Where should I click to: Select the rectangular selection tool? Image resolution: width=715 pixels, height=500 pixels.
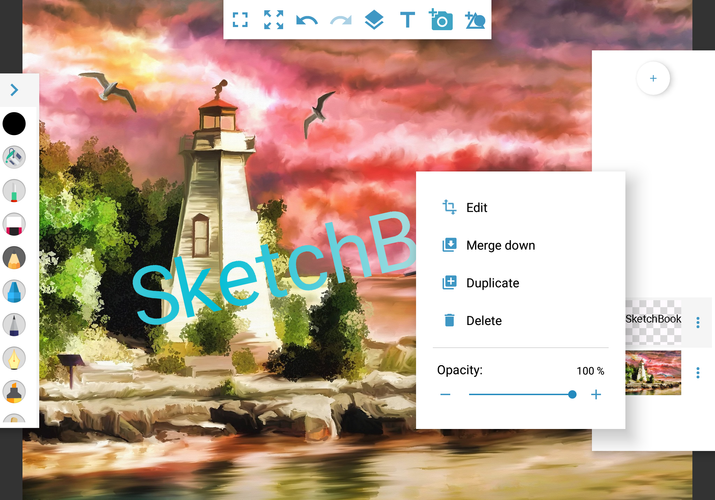(240, 20)
